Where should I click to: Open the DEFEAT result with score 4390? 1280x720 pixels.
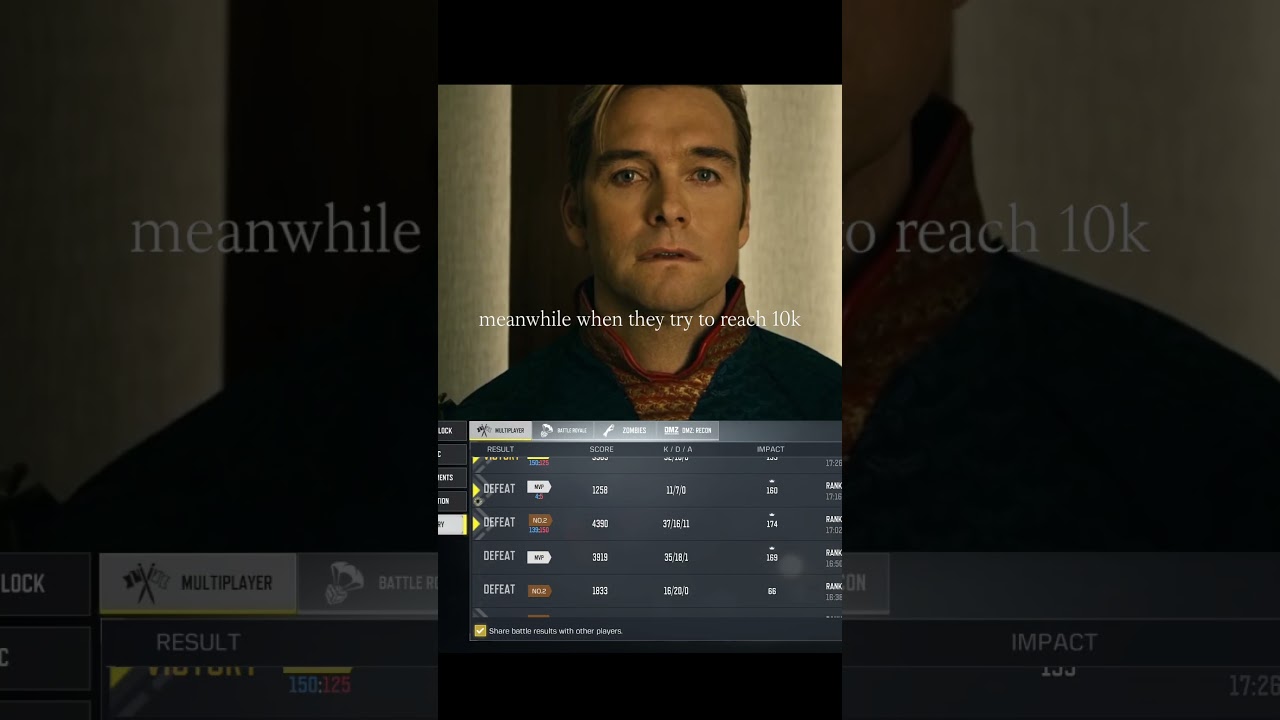click(x=499, y=522)
